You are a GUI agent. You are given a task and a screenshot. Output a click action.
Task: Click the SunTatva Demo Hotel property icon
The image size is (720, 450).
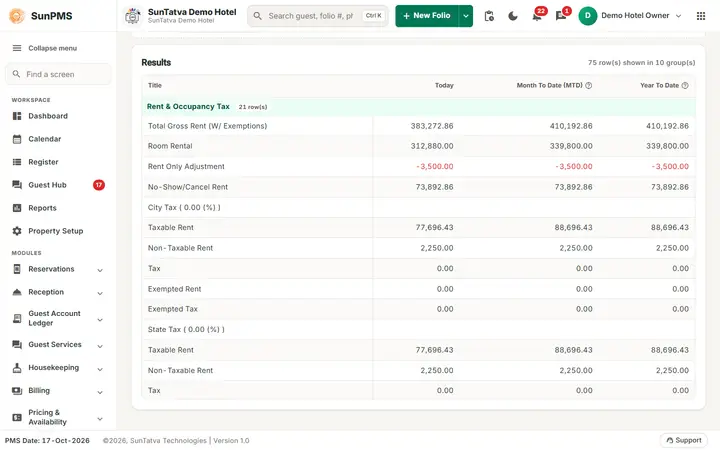(133, 16)
